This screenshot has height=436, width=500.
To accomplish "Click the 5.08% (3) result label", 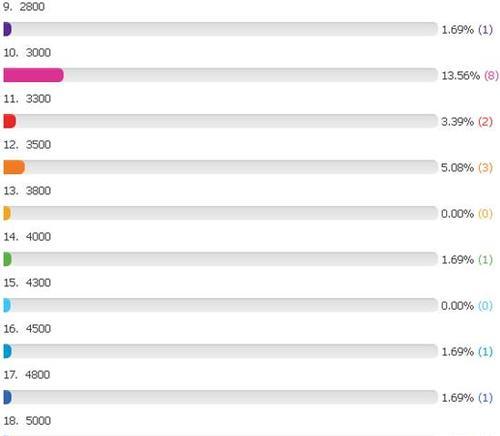I will [x=467, y=168].
